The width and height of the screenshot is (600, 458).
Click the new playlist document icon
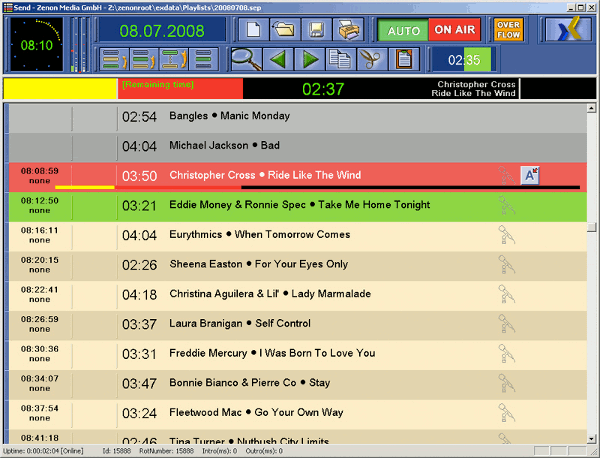pos(252,30)
